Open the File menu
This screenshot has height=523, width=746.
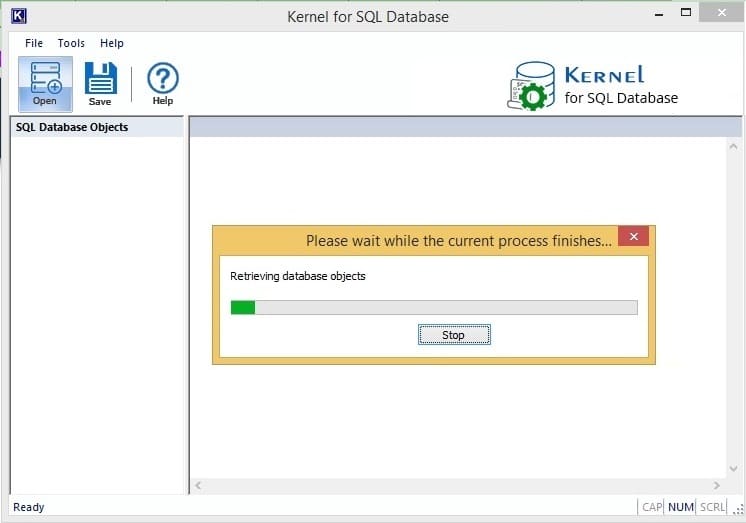(x=34, y=43)
